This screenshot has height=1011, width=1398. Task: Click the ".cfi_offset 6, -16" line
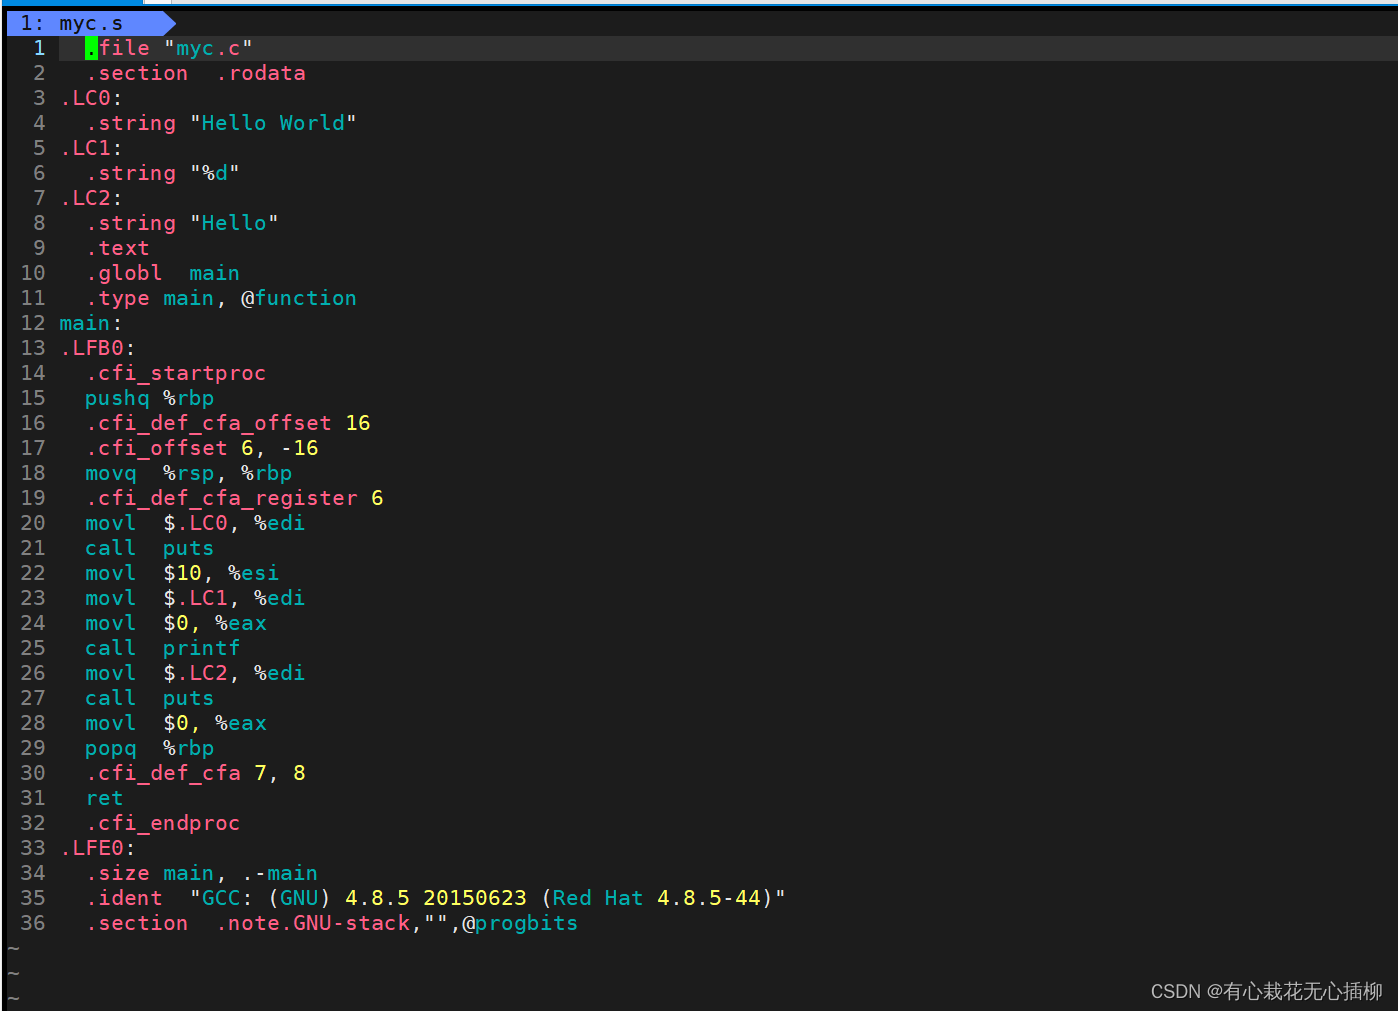pos(202,448)
